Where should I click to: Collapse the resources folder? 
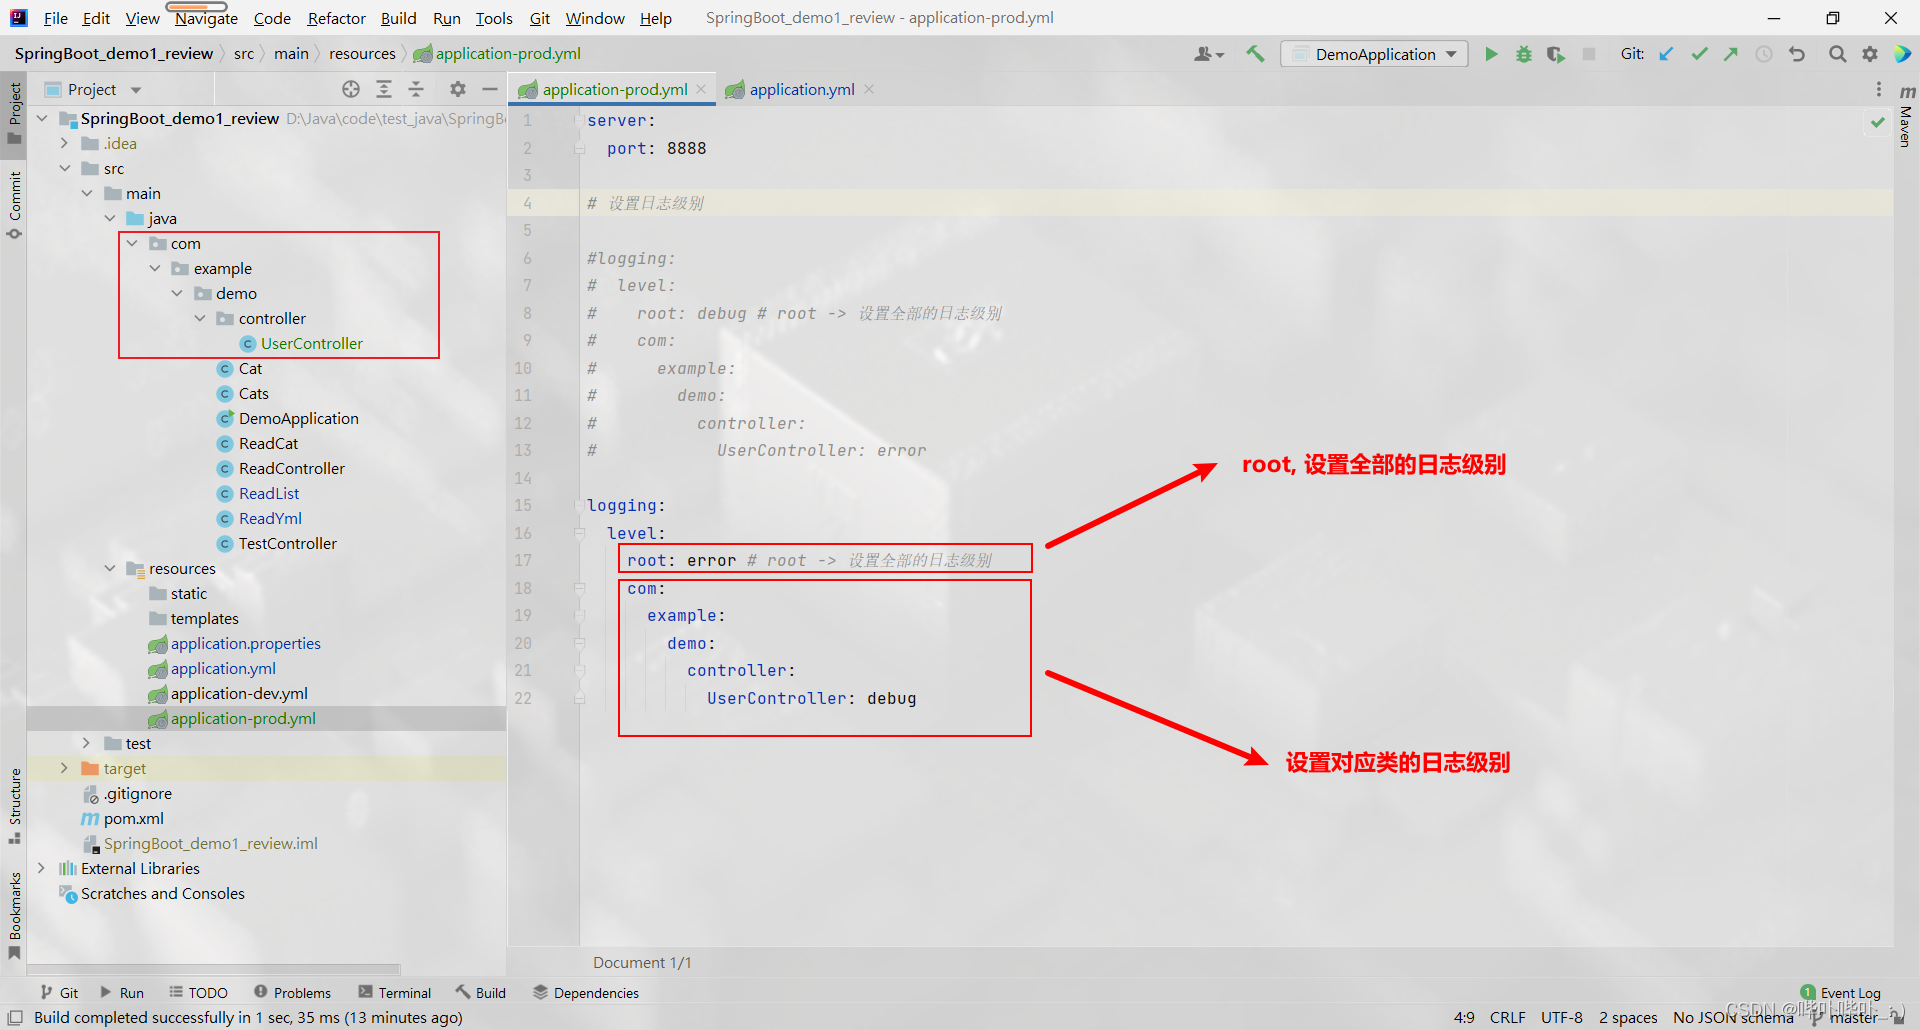click(109, 569)
